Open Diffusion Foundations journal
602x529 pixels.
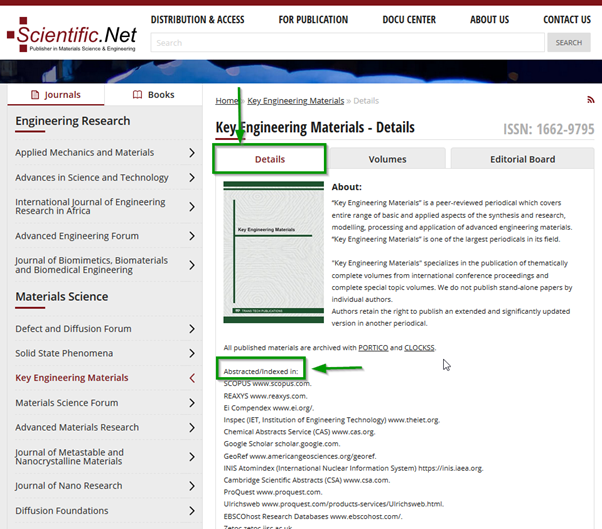click(x=62, y=511)
